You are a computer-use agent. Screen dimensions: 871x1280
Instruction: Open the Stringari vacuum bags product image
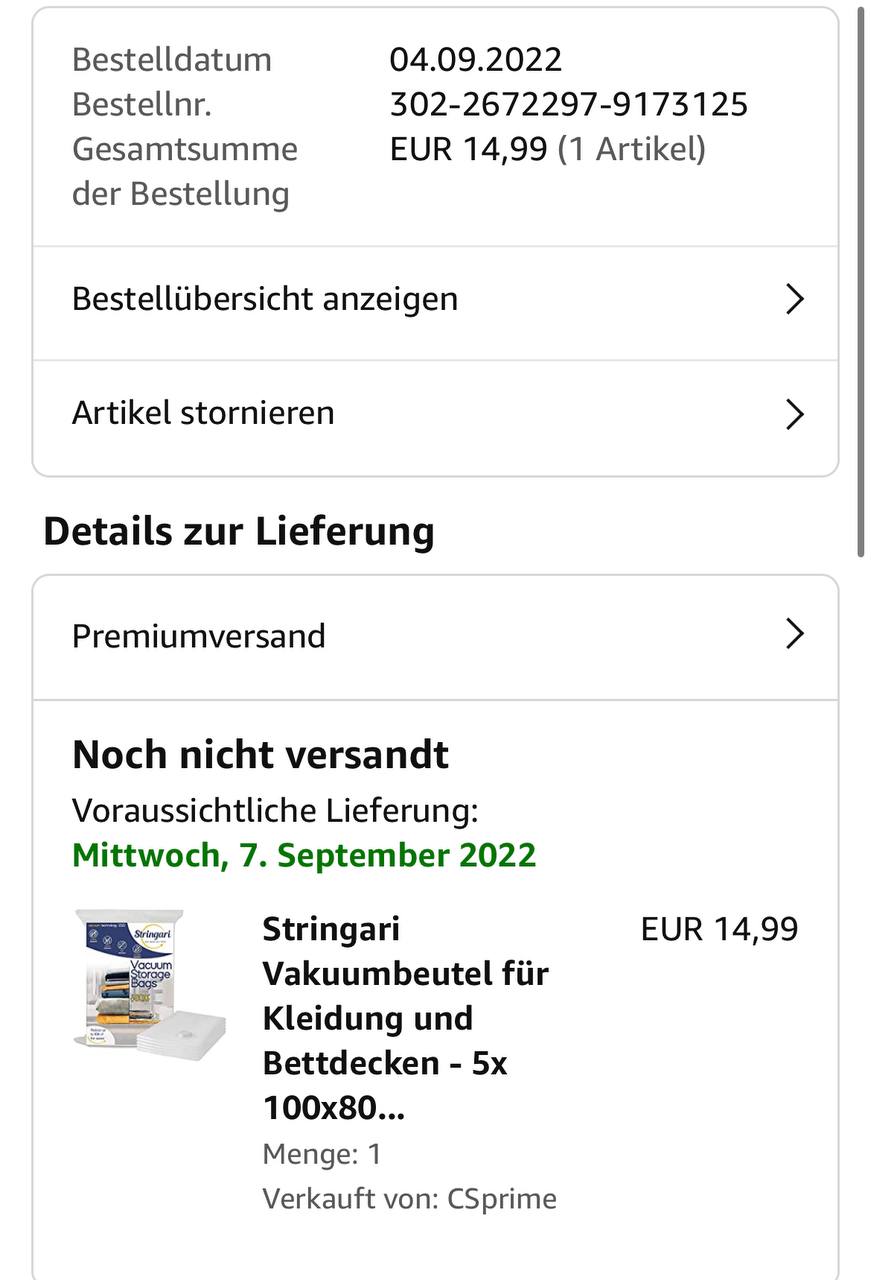pos(150,980)
